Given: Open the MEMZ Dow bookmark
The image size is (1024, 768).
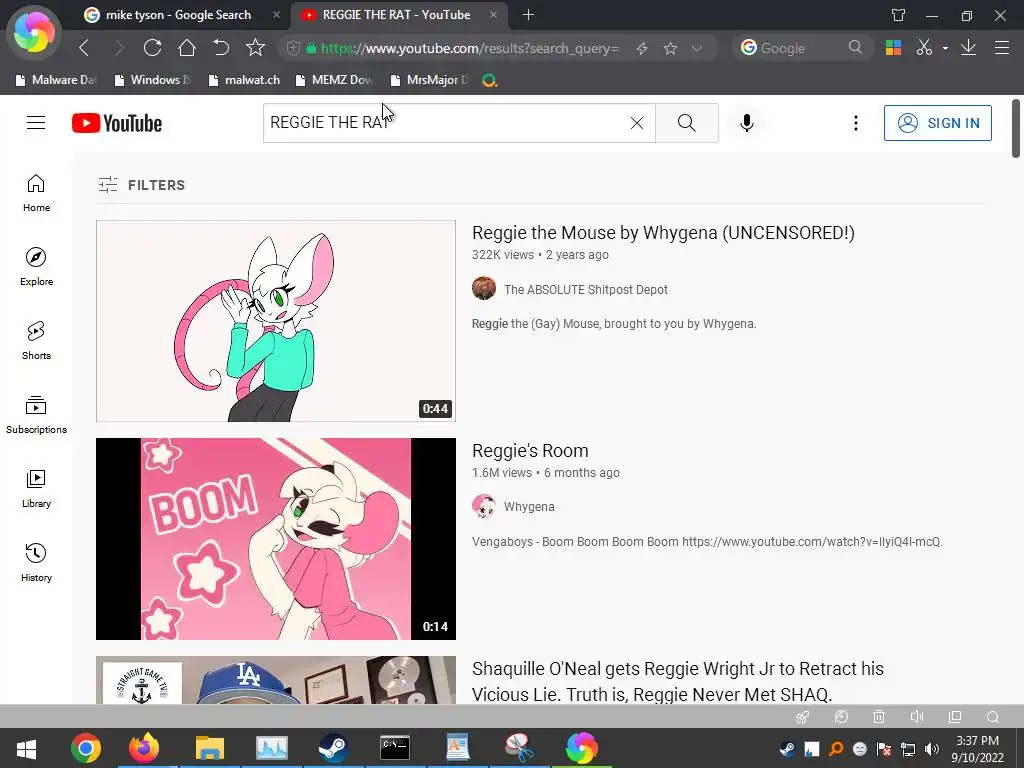Looking at the screenshot, I should point(334,80).
